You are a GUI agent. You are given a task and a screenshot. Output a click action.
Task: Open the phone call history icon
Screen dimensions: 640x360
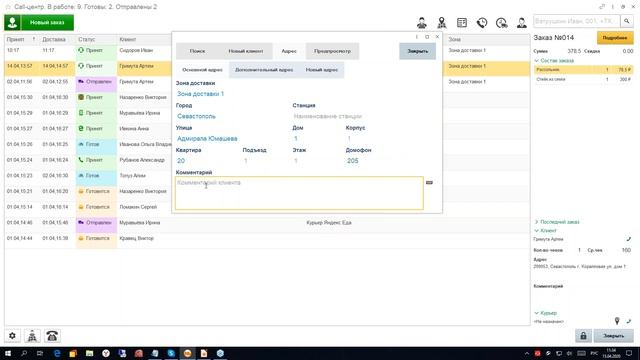coord(482,22)
